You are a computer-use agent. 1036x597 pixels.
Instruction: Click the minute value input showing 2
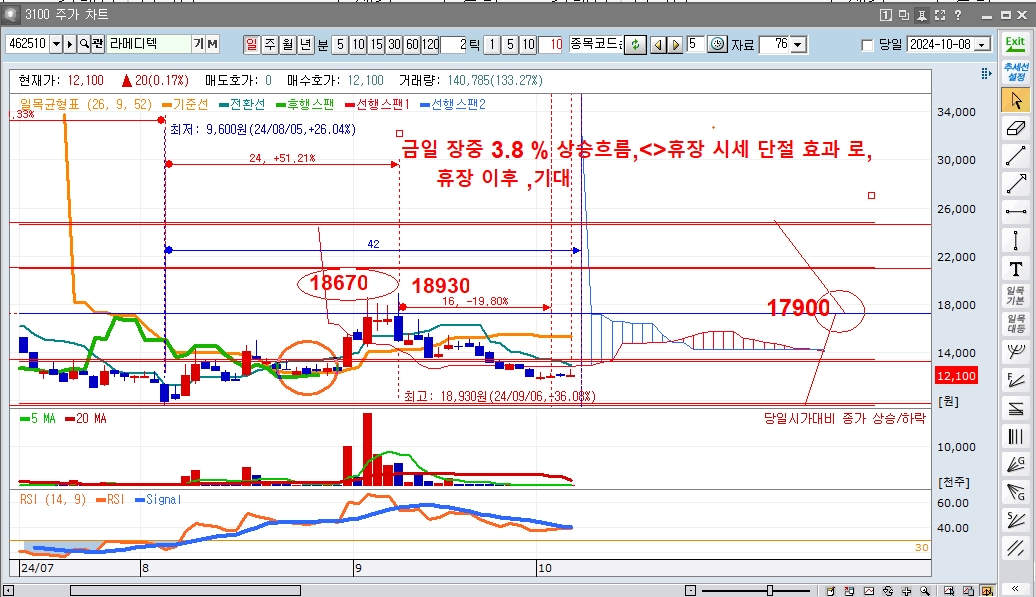[454, 44]
